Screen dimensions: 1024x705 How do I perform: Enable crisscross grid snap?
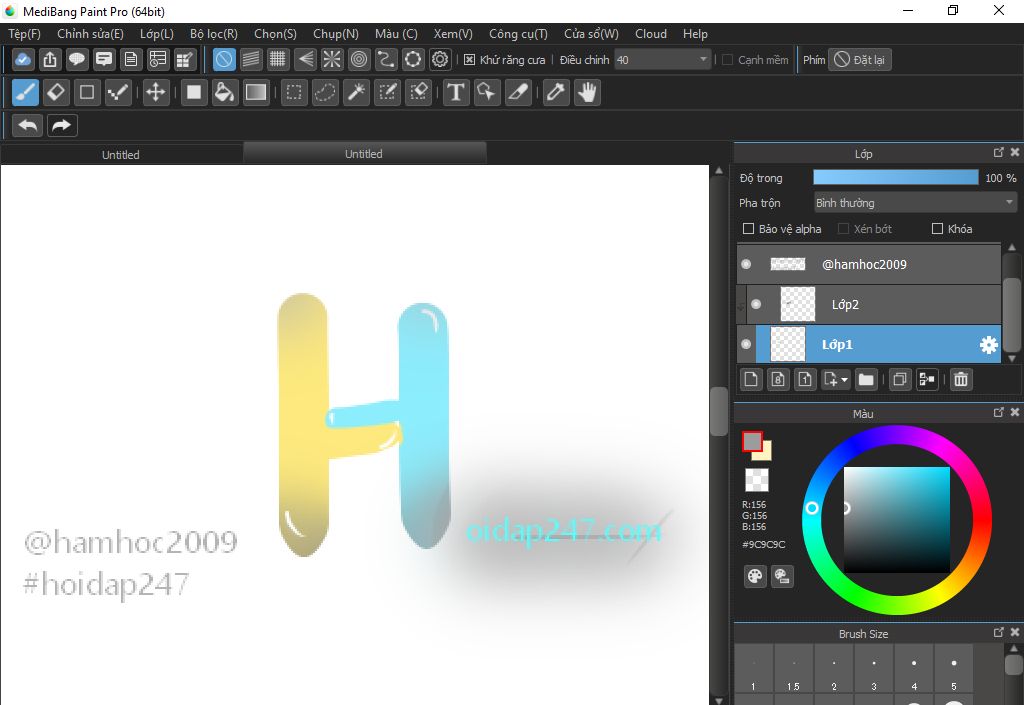(278, 59)
